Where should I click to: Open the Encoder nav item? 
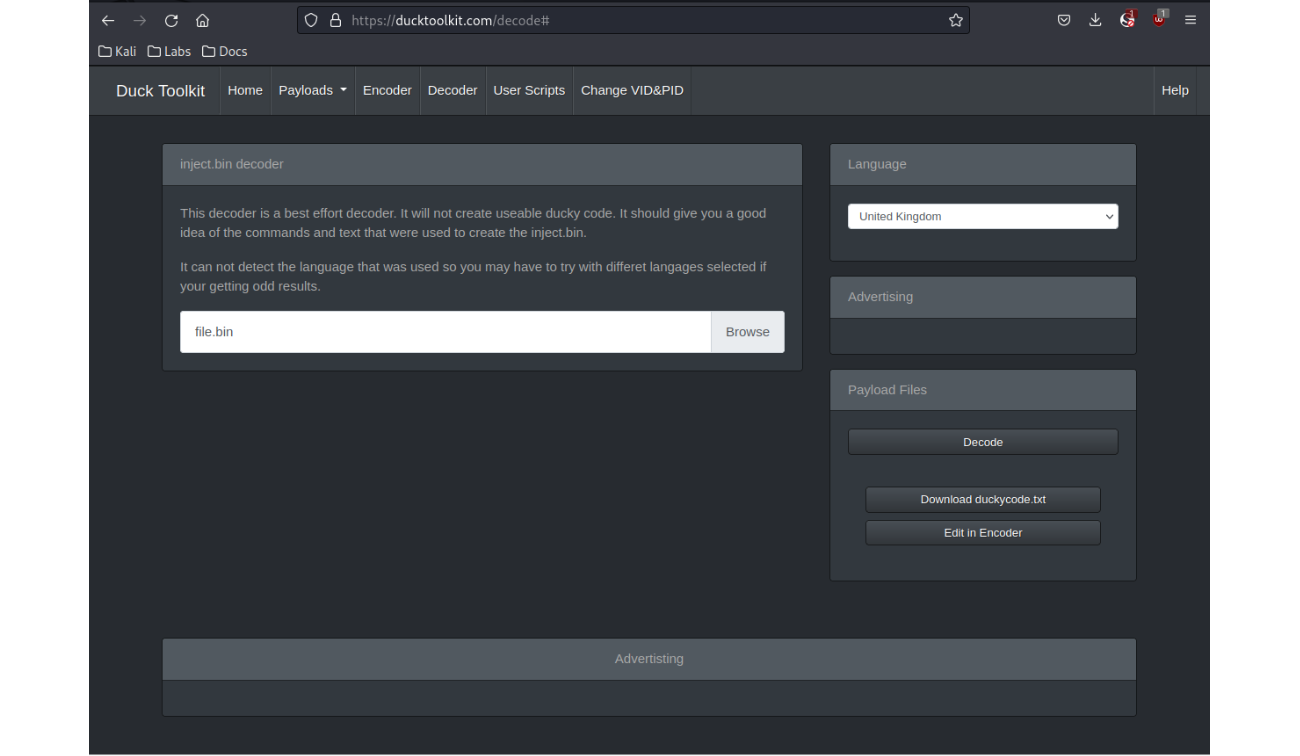click(x=387, y=90)
